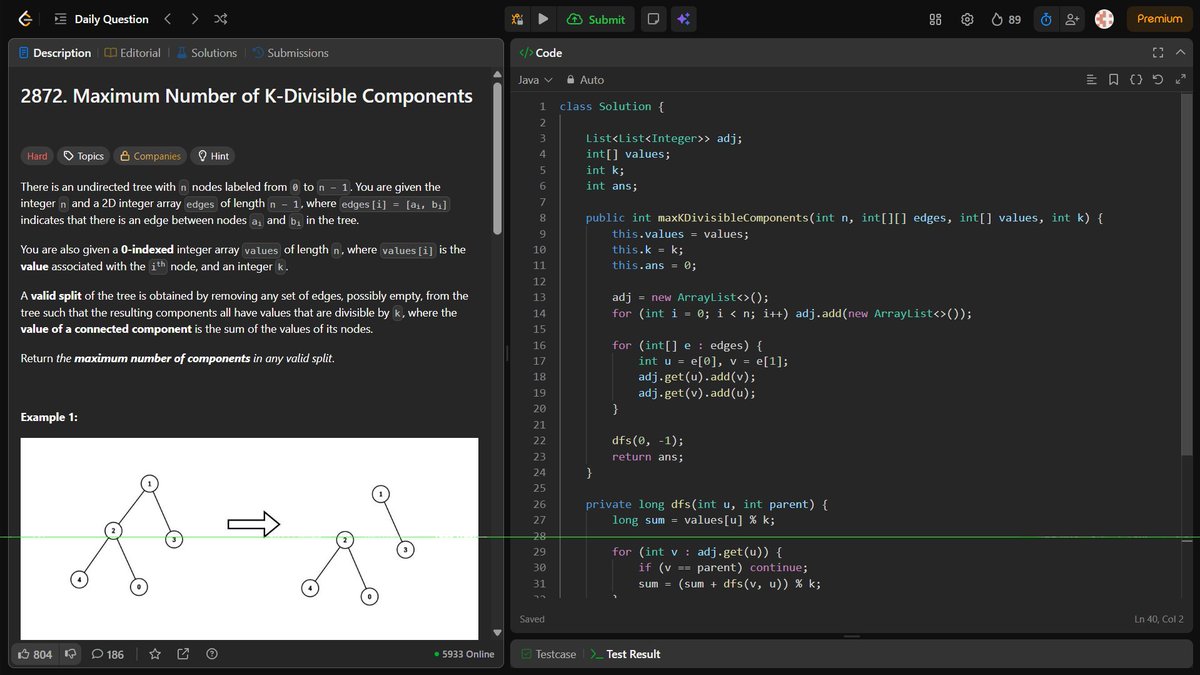Open the random question shuffle icon
This screenshot has width=1200, height=675.
pos(220,18)
